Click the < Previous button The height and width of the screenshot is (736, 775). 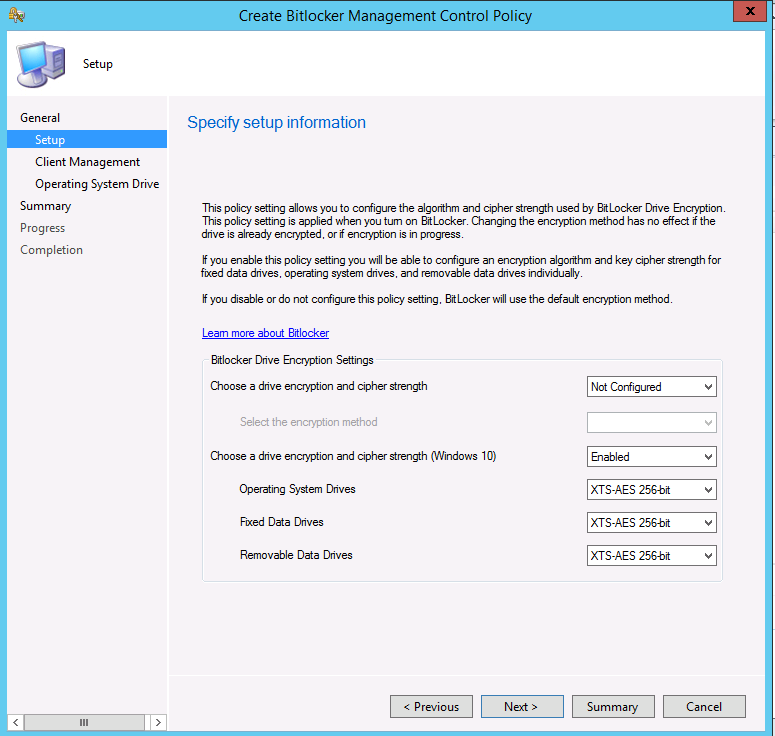click(431, 706)
